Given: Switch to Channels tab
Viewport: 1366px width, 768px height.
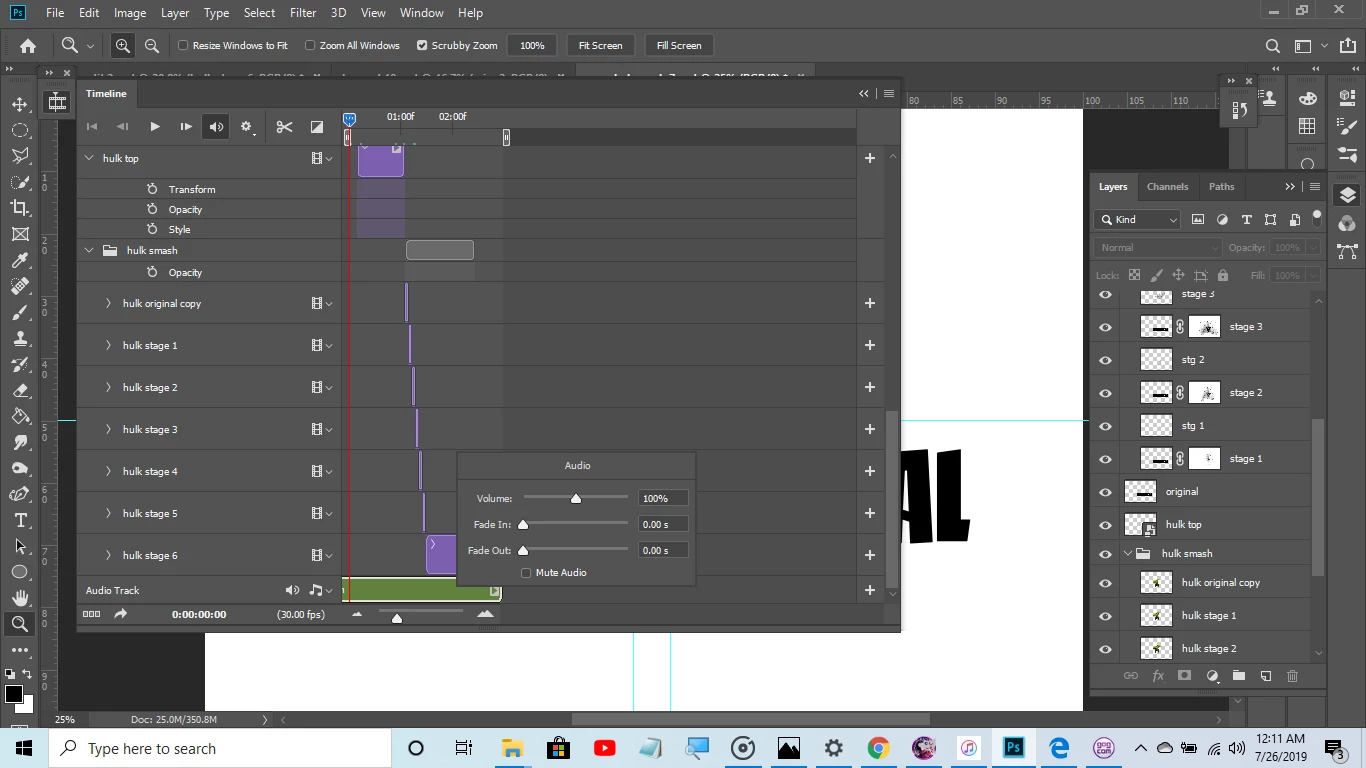Looking at the screenshot, I should pos(1167,187).
